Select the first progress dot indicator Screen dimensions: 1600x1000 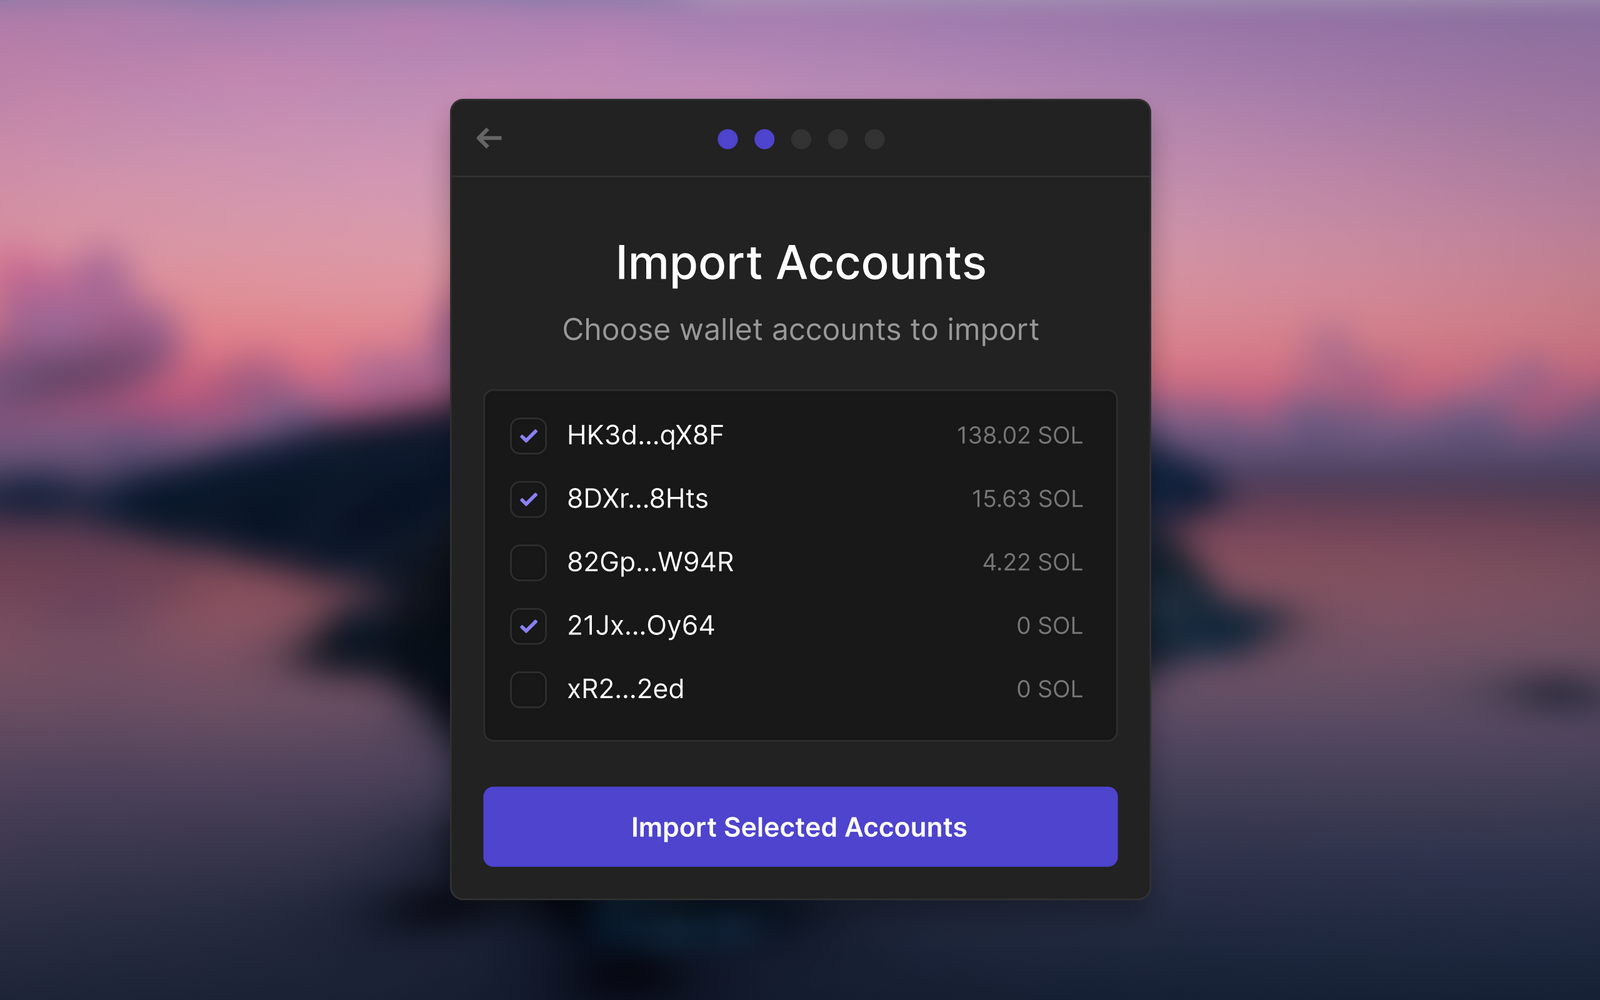728,140
